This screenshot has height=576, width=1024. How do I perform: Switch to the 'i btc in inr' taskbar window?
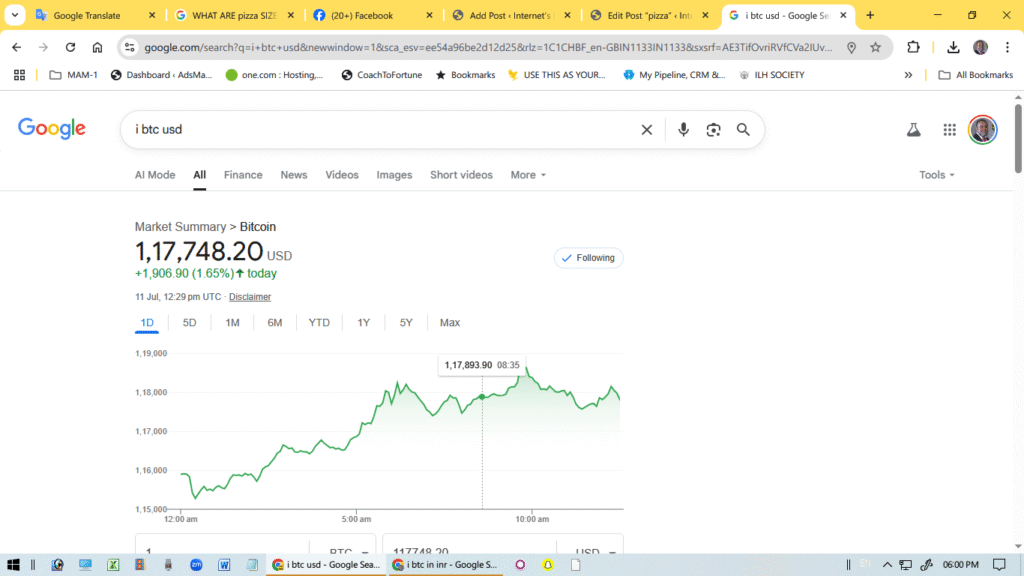point(445,565)
